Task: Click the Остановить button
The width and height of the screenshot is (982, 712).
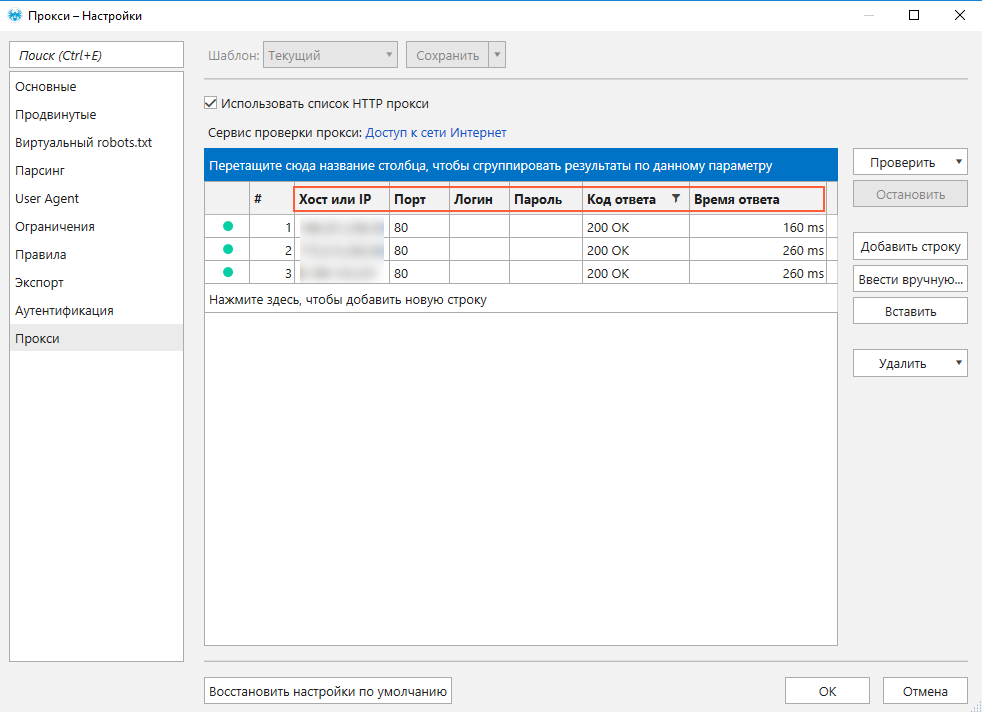Action: tap(910, 194)
